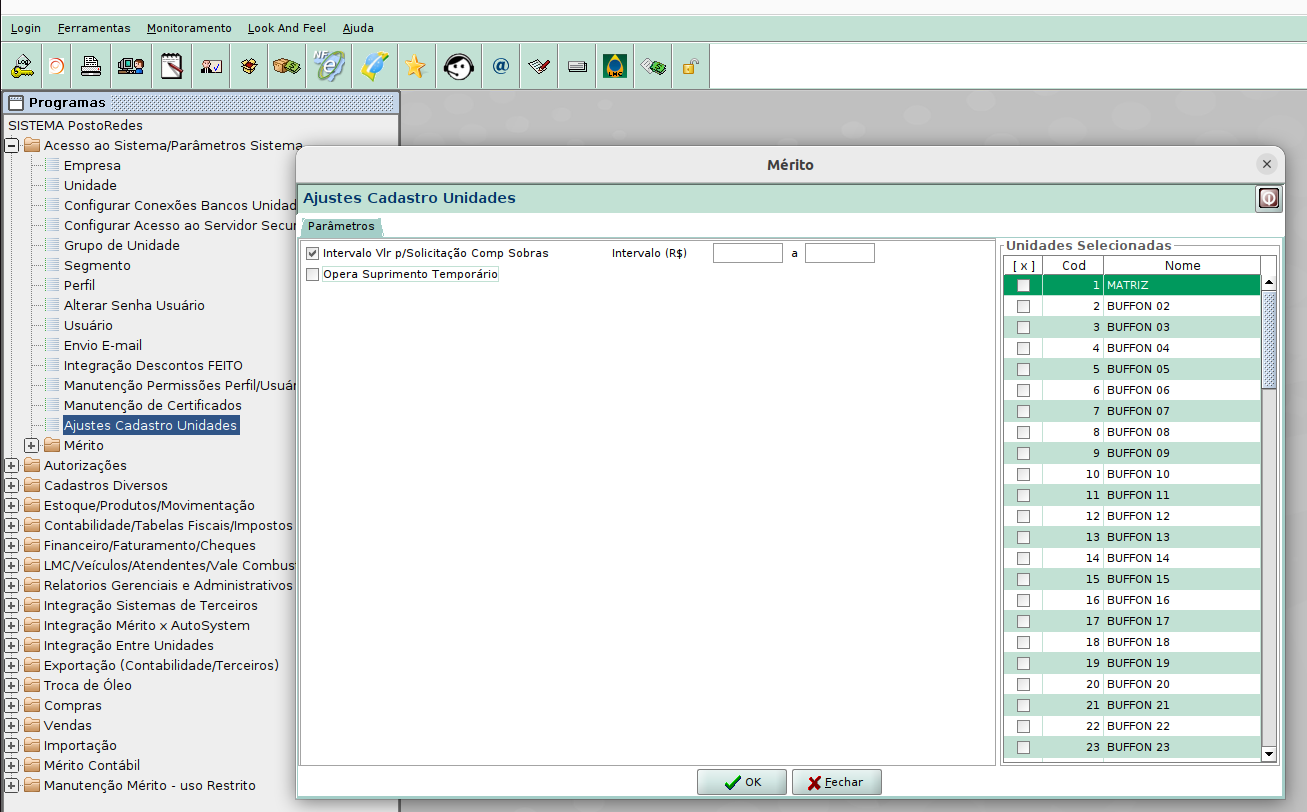Open the support headset icon
The height and width of the screenshot is (812, 1307).
coord(458,67)
